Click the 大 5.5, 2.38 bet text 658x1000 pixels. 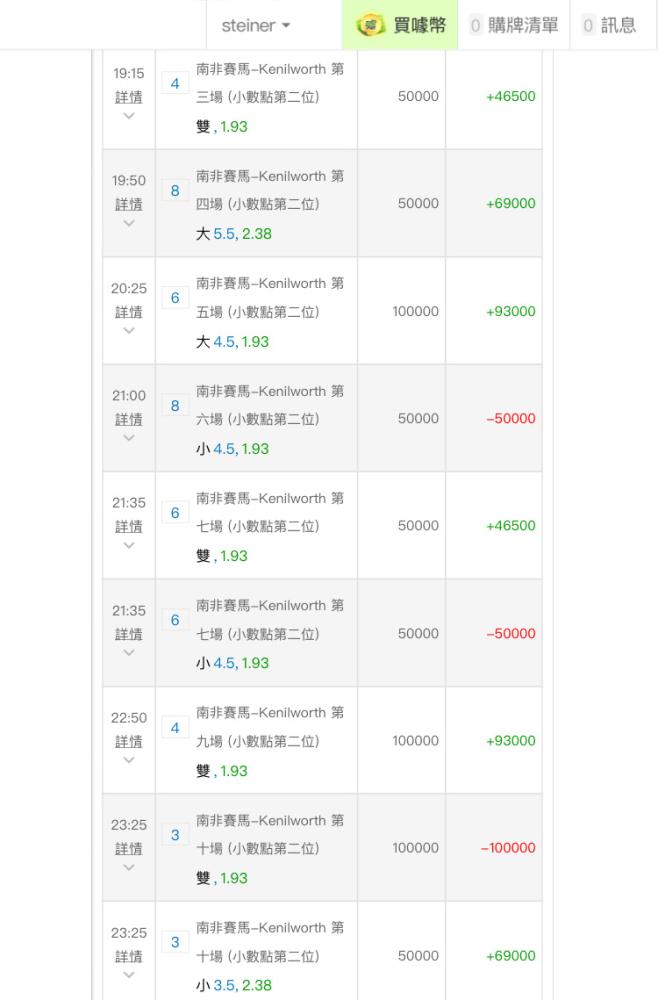[233, 234]
